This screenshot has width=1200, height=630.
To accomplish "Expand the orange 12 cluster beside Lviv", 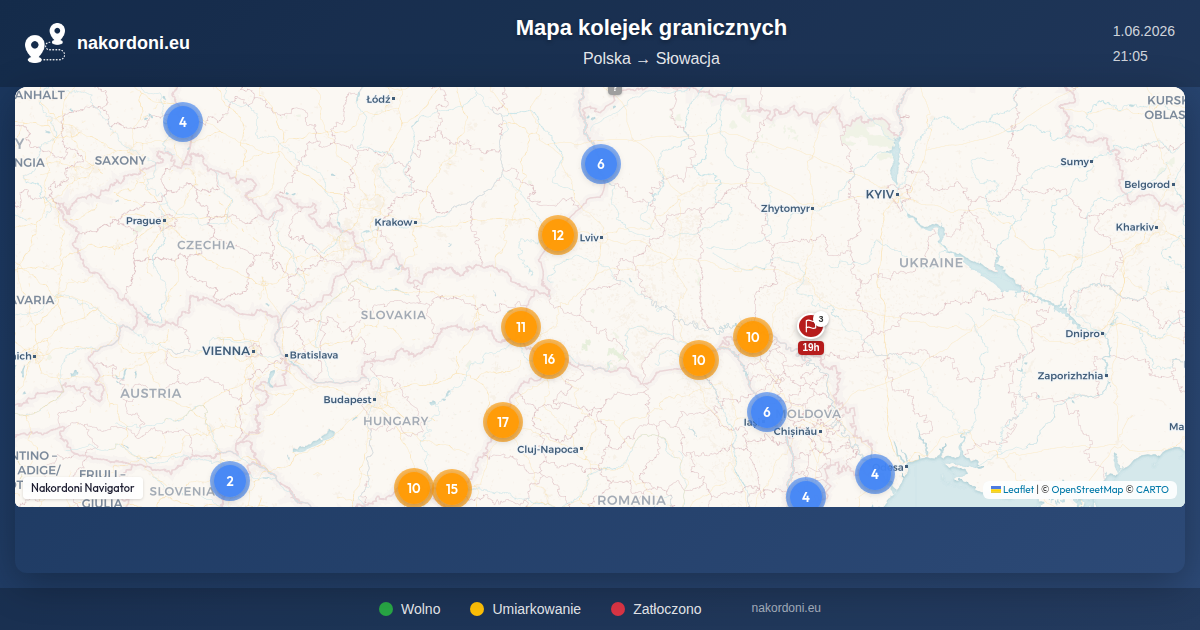I will pyautogui.click(x=558, y=236).
